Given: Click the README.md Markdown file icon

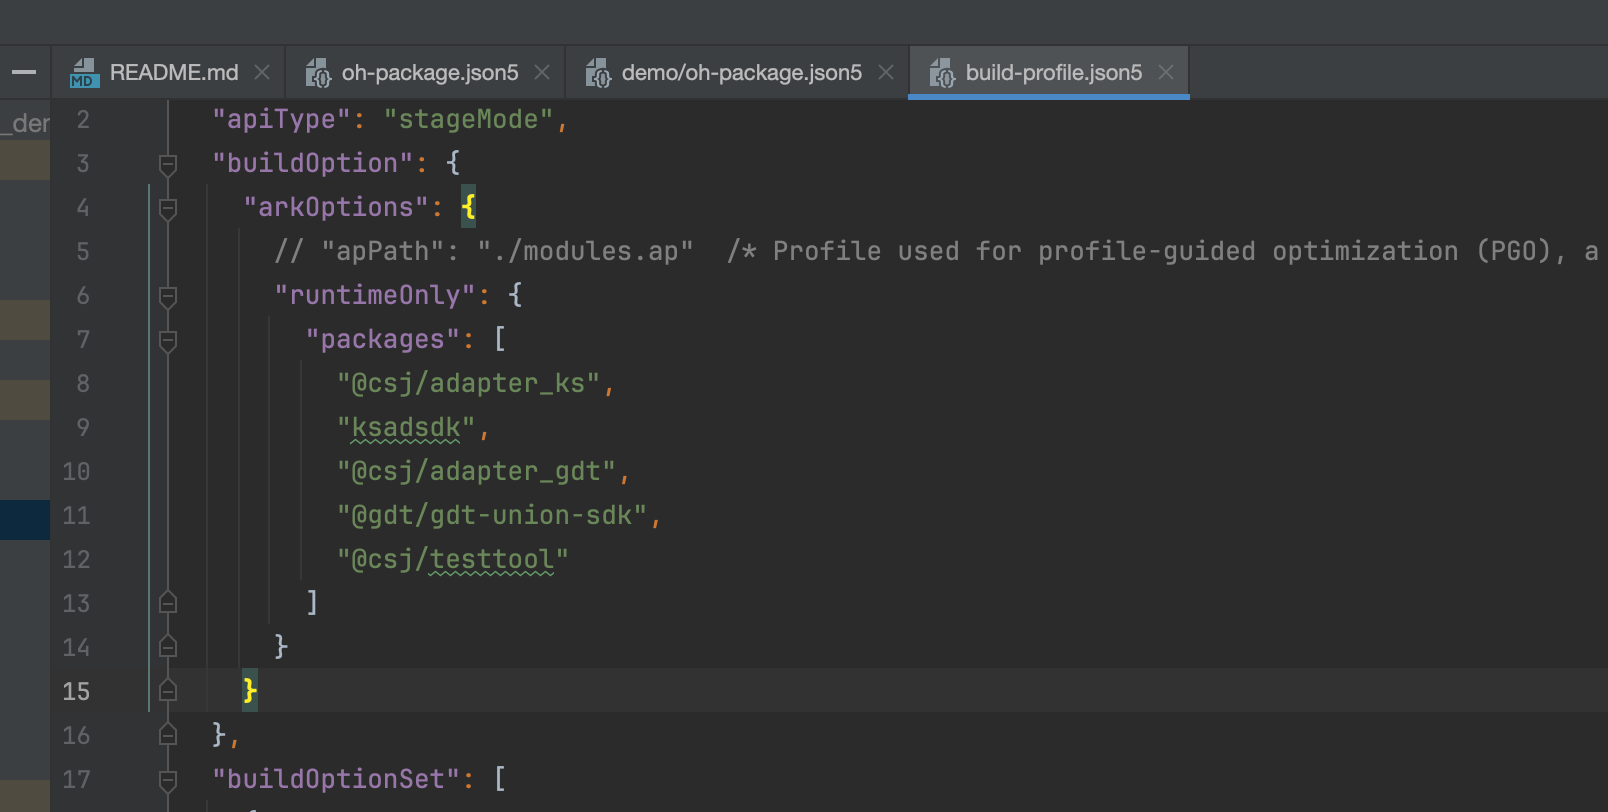Looking at the screenshot, I should point(84,73).
